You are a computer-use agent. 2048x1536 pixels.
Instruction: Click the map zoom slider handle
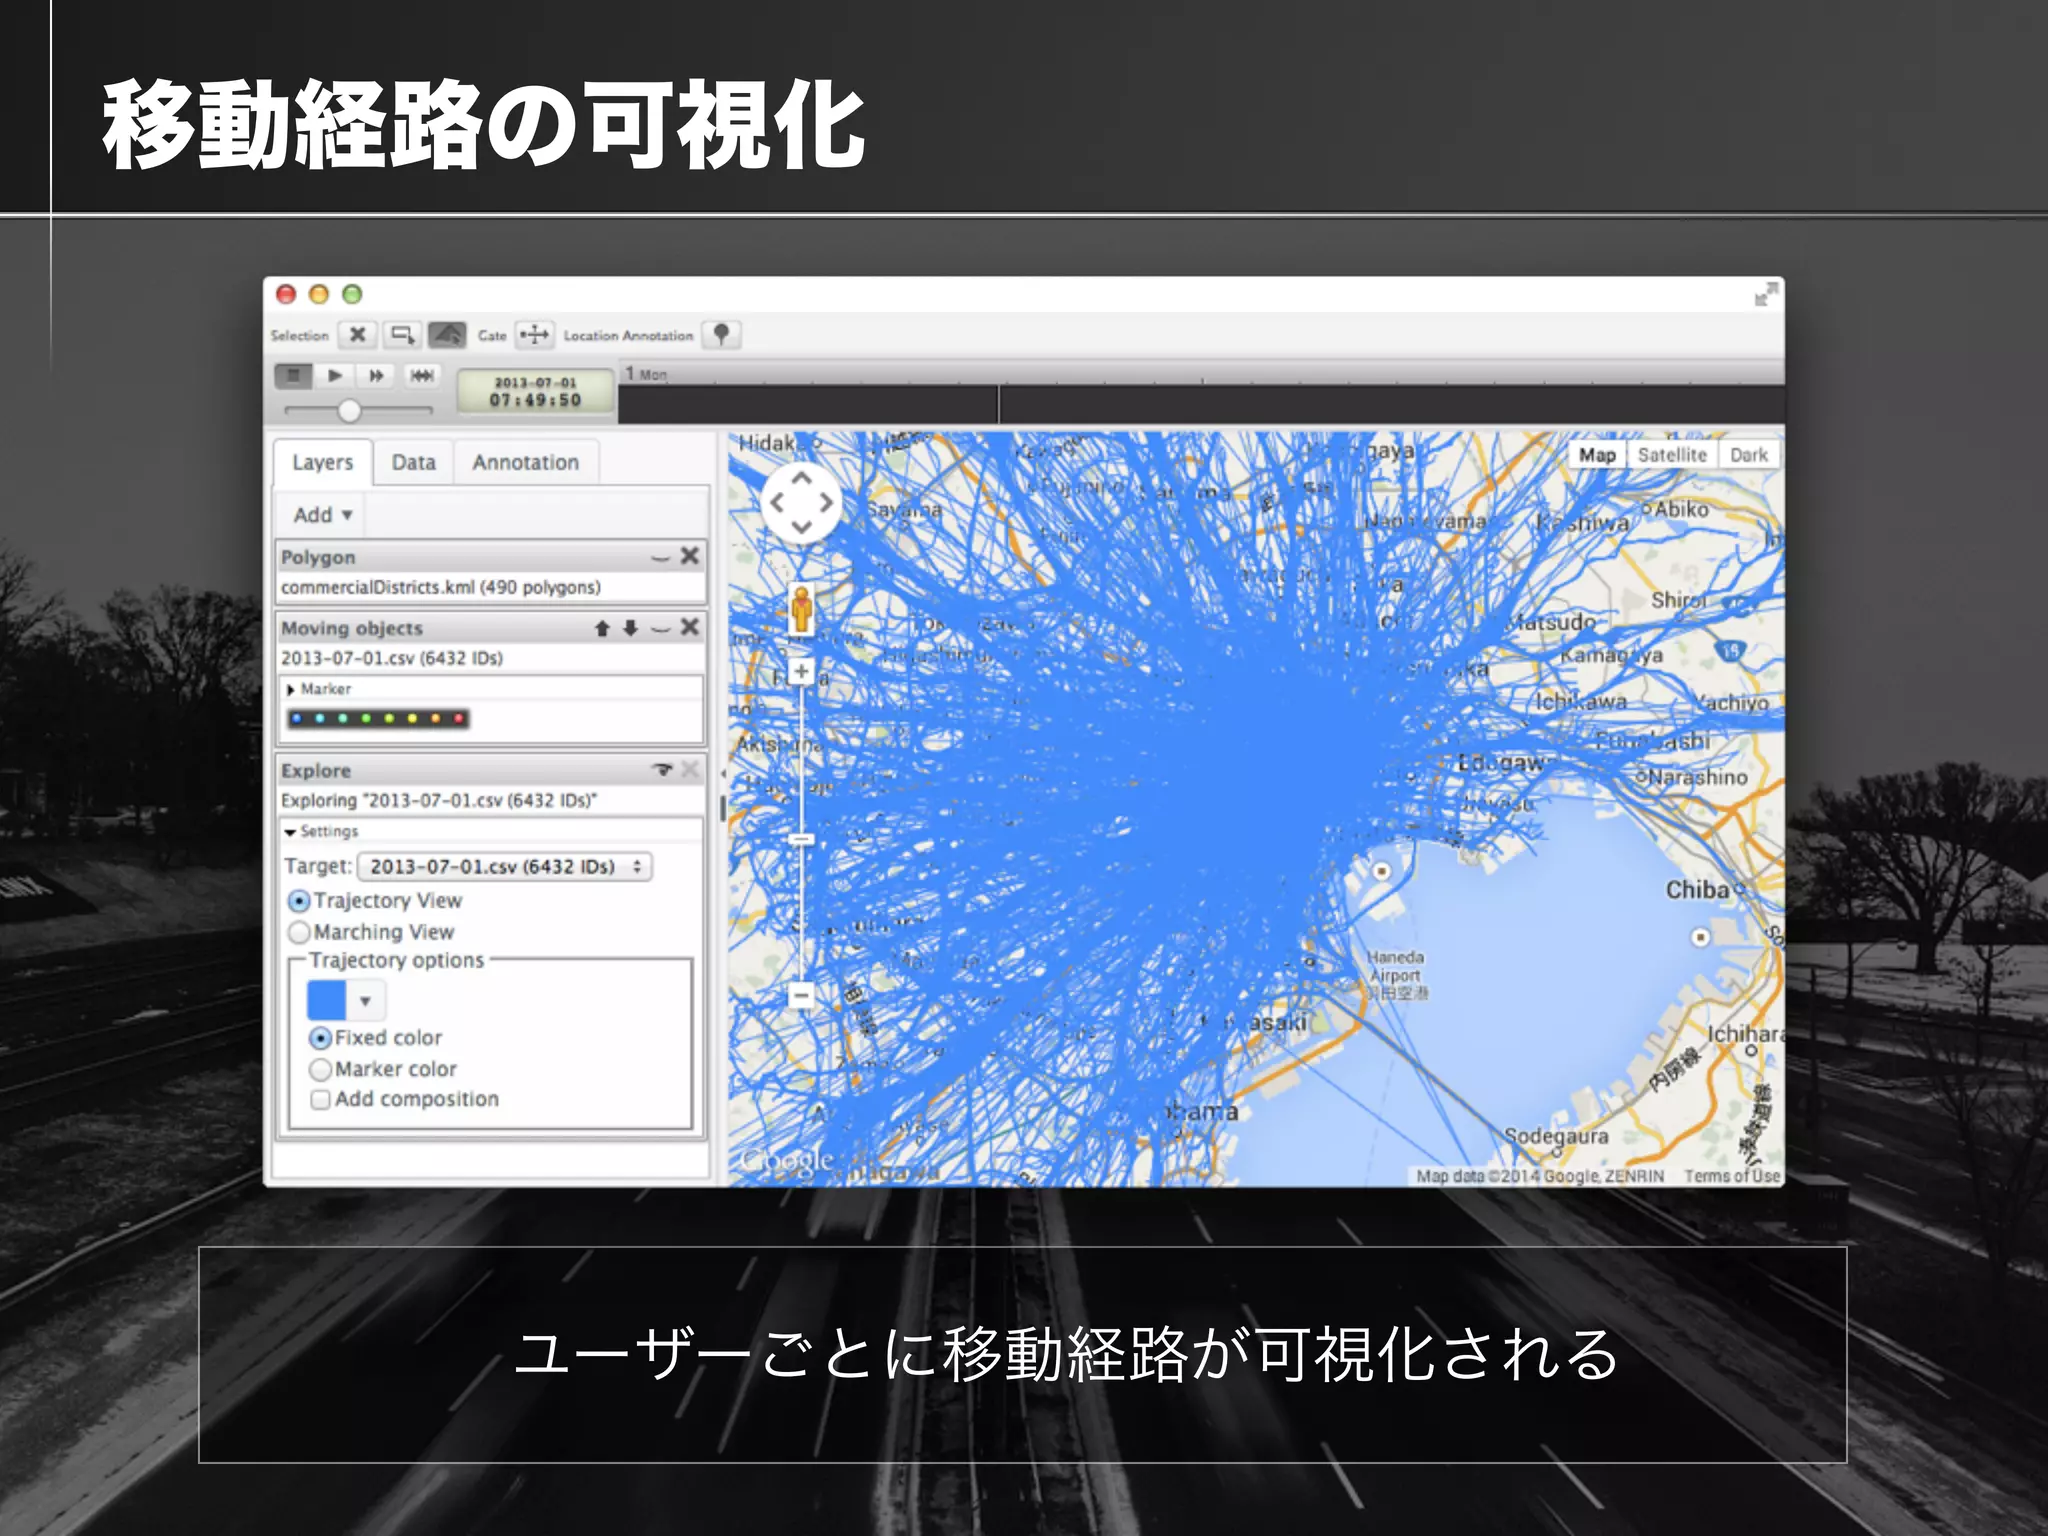[x=801, y=839]
